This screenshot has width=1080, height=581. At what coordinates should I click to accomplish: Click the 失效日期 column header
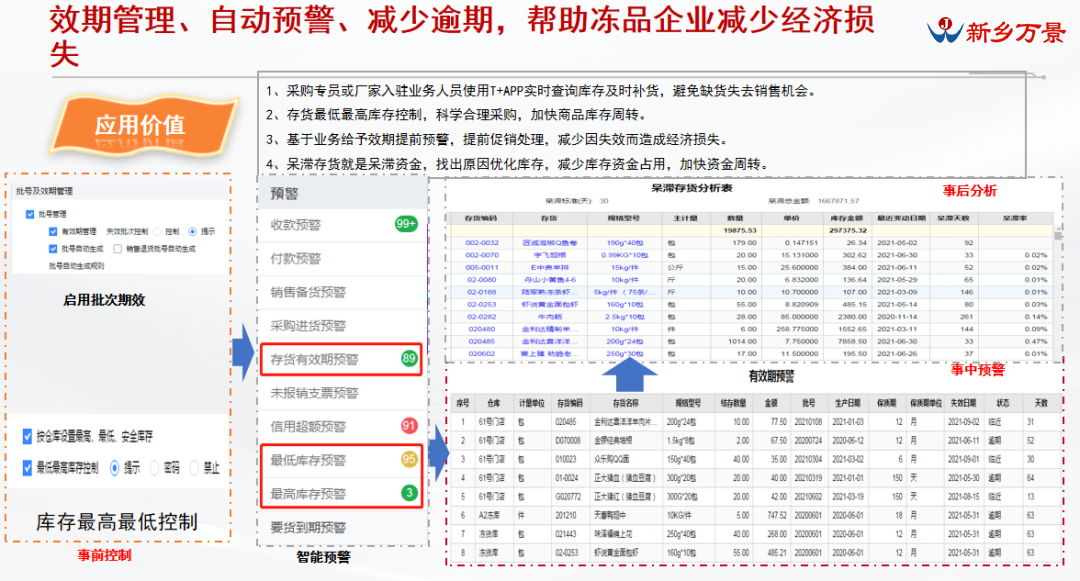click(961, 403)
